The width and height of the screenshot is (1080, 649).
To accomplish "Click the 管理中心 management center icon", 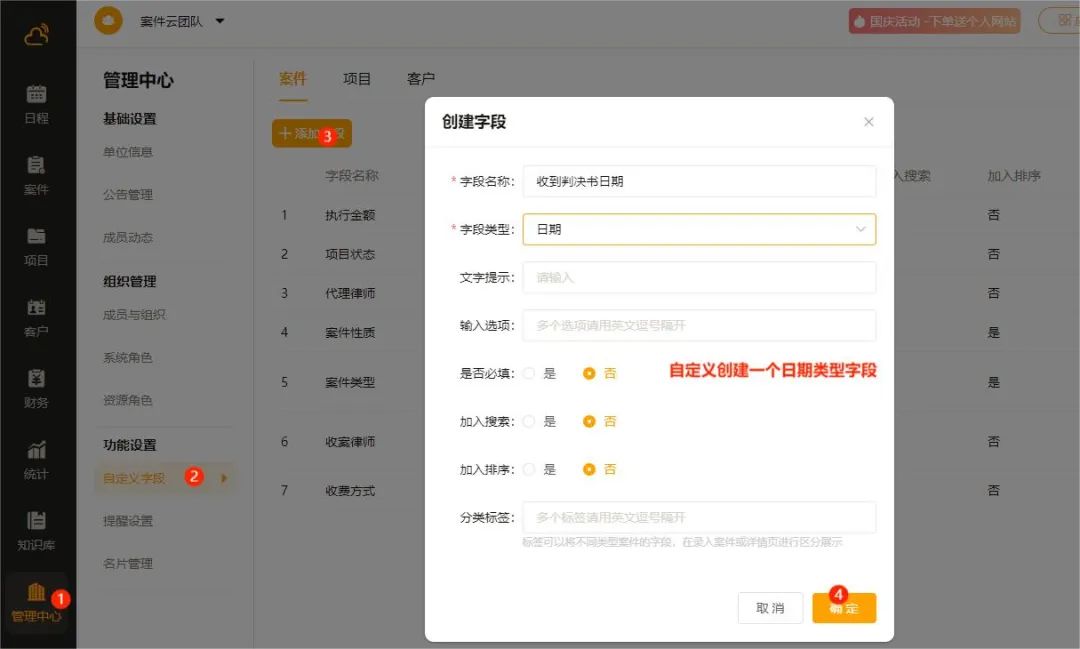I will point(36,593).
